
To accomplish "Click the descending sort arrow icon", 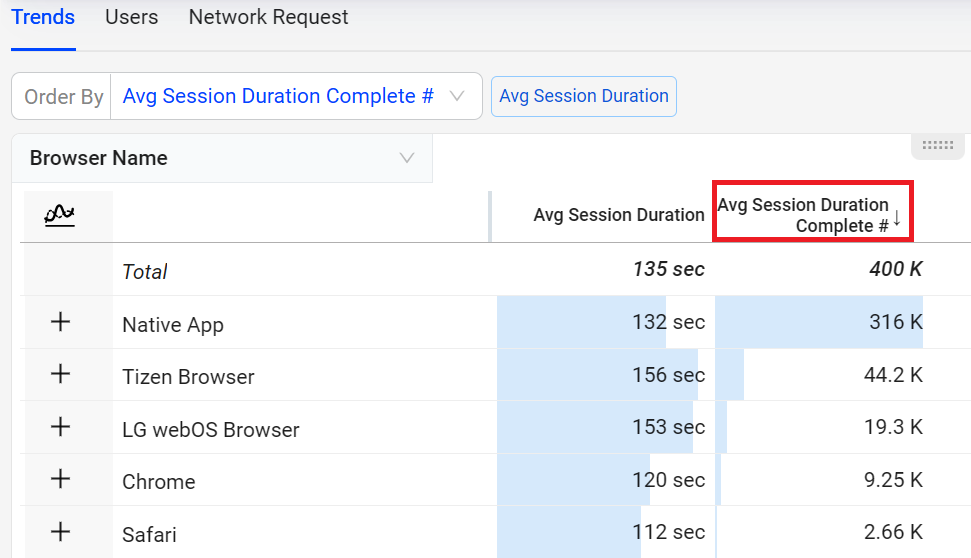I will point(897,219).
